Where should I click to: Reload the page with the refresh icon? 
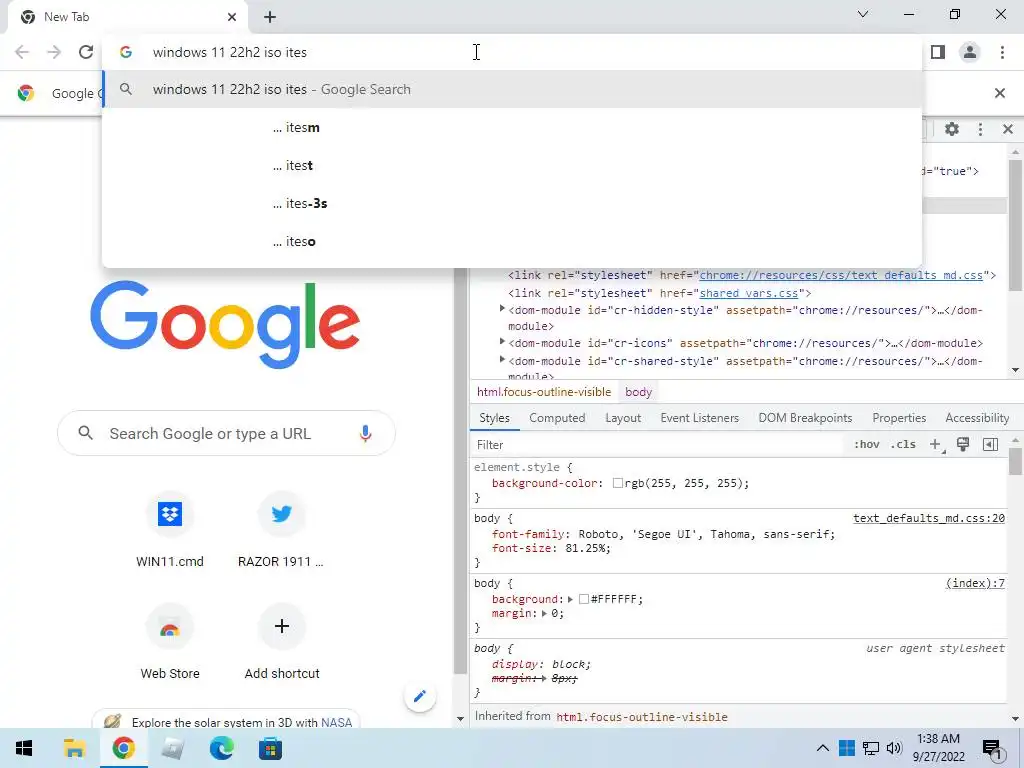pyautogui.click(x=86, y=52)
